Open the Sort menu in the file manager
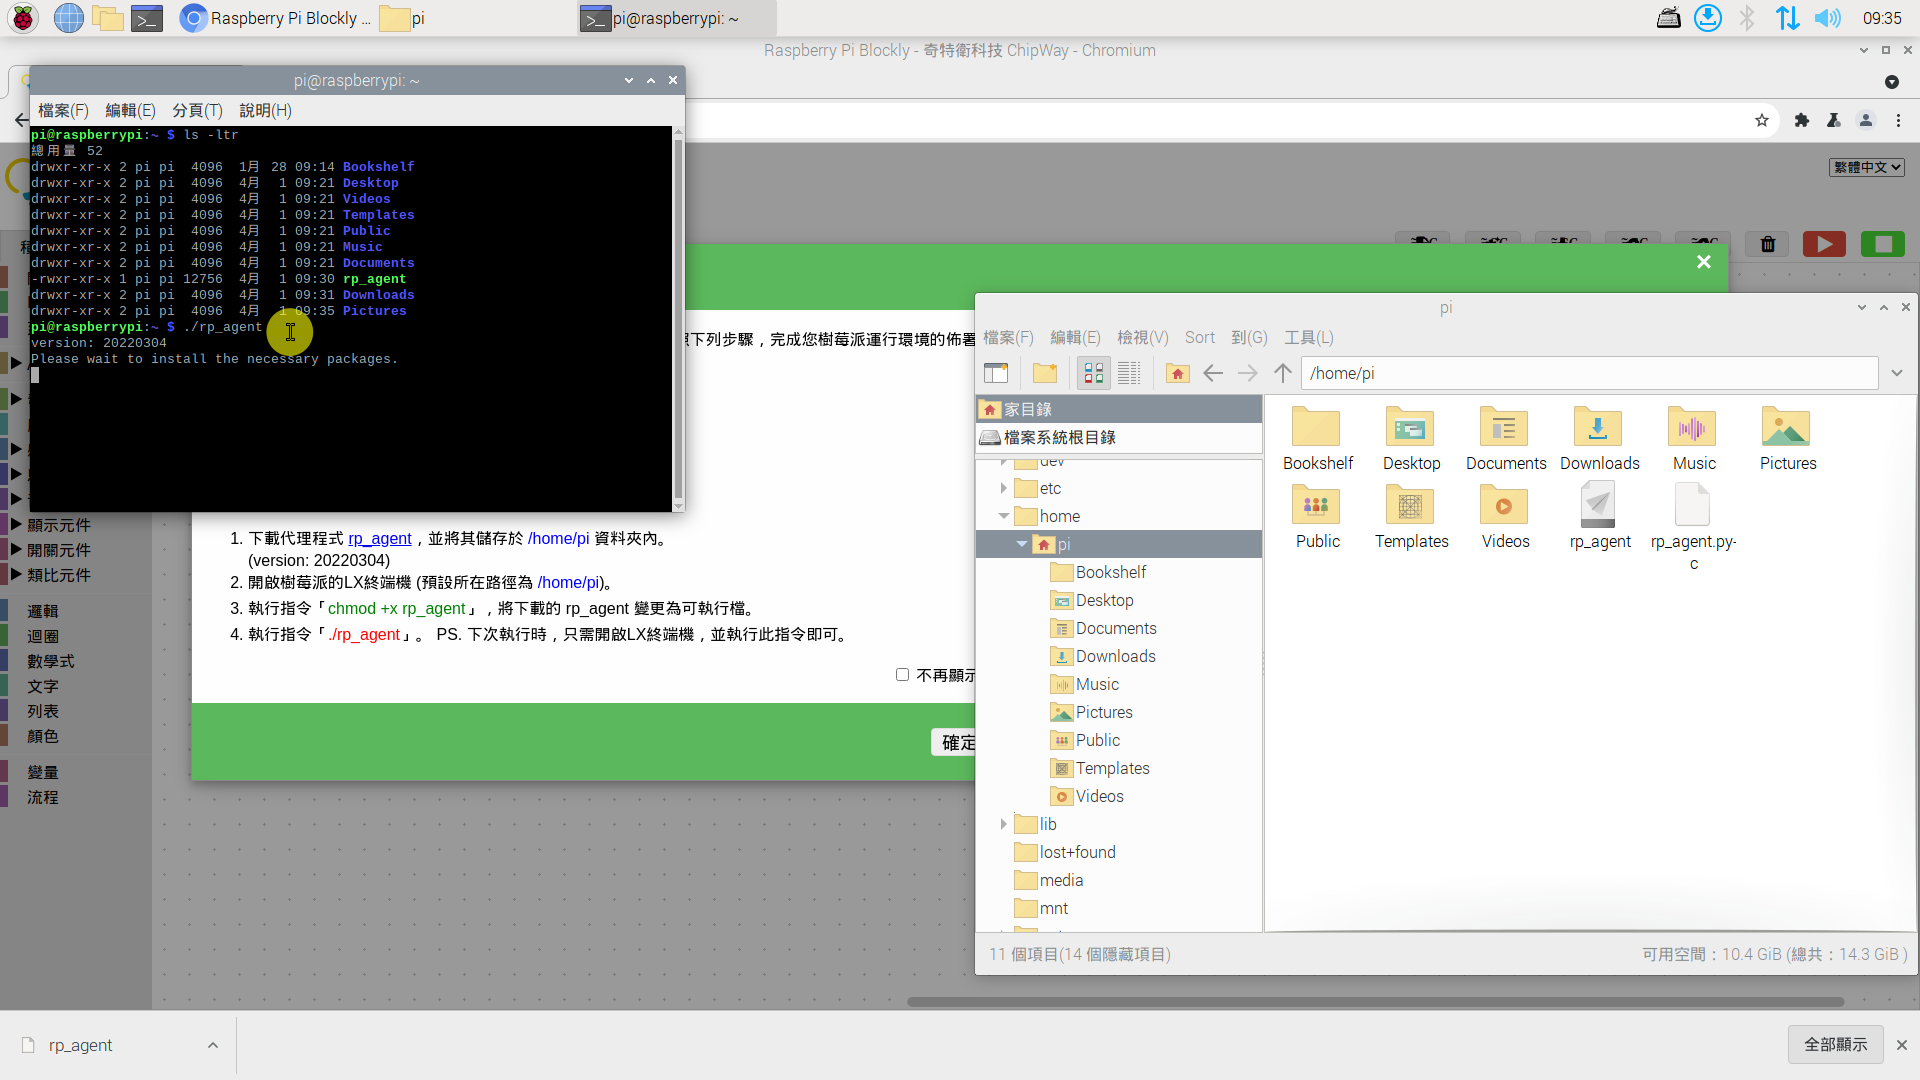1920x1080 pixels. point(1199,338)
